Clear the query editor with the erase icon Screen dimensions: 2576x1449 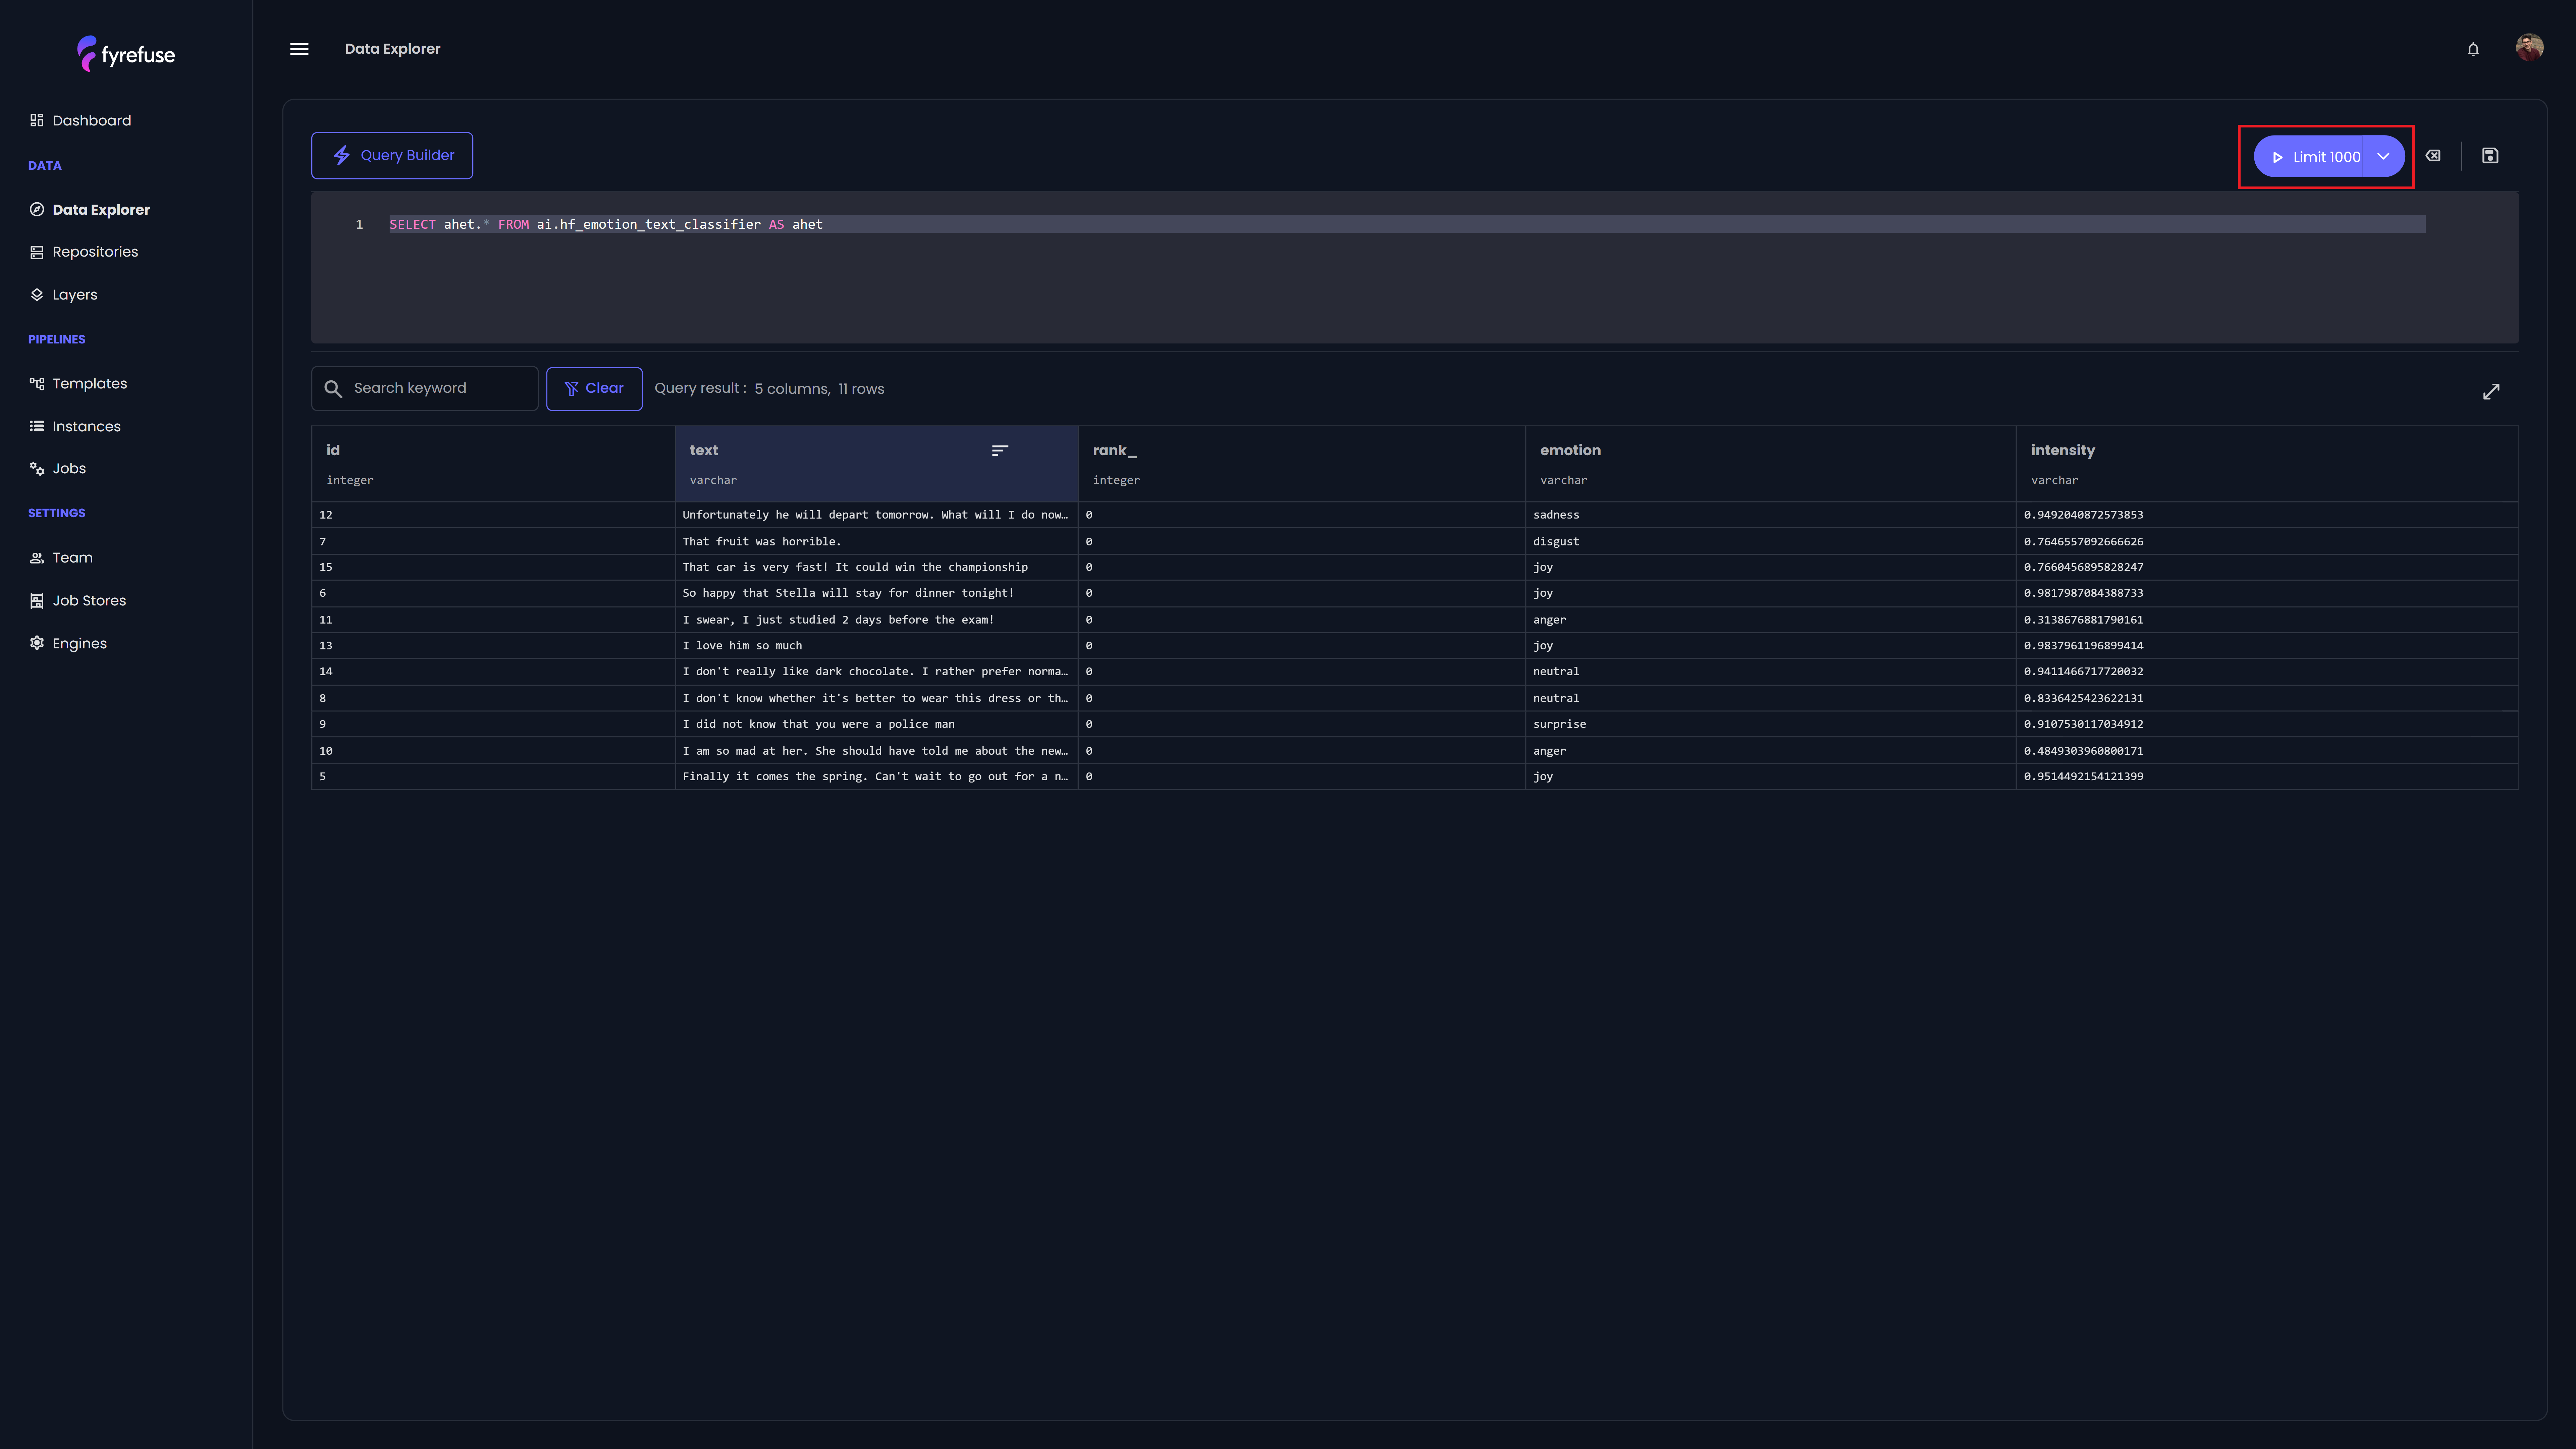pos(2433,156)
